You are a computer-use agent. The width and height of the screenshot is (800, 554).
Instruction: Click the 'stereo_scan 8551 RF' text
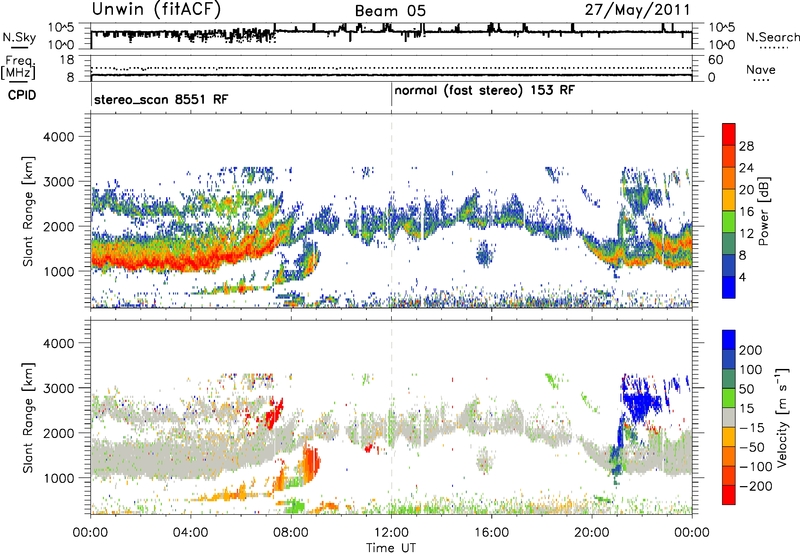coord(161,99)
